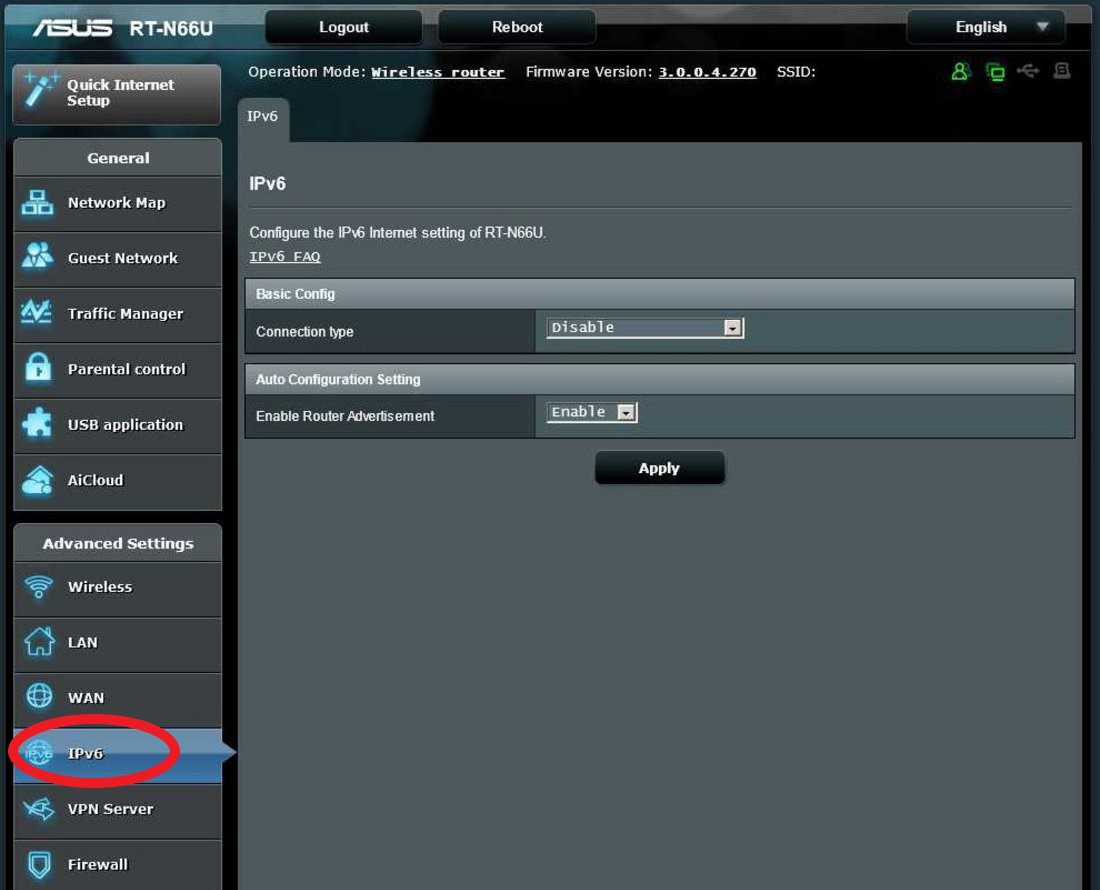Viewport: 1100px width, 890px height.
Task: Open the Enable Router Advertisement dropdown
Action: click(x=591, y=412)
